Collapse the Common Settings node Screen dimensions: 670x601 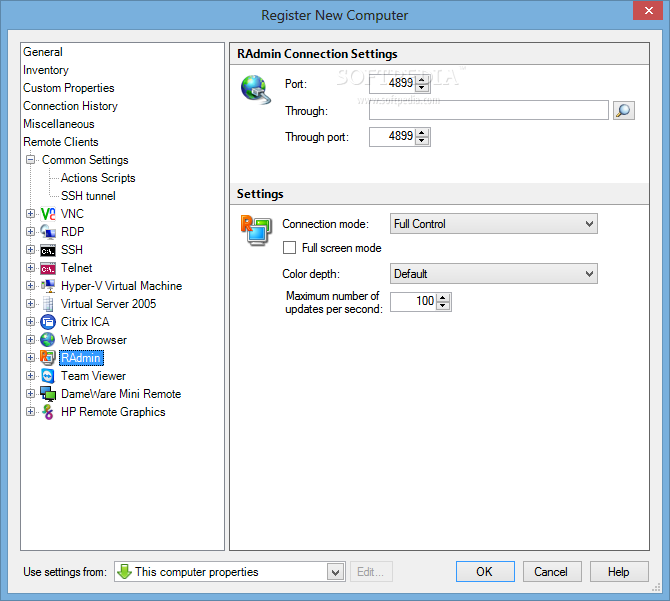coord(30,160)
